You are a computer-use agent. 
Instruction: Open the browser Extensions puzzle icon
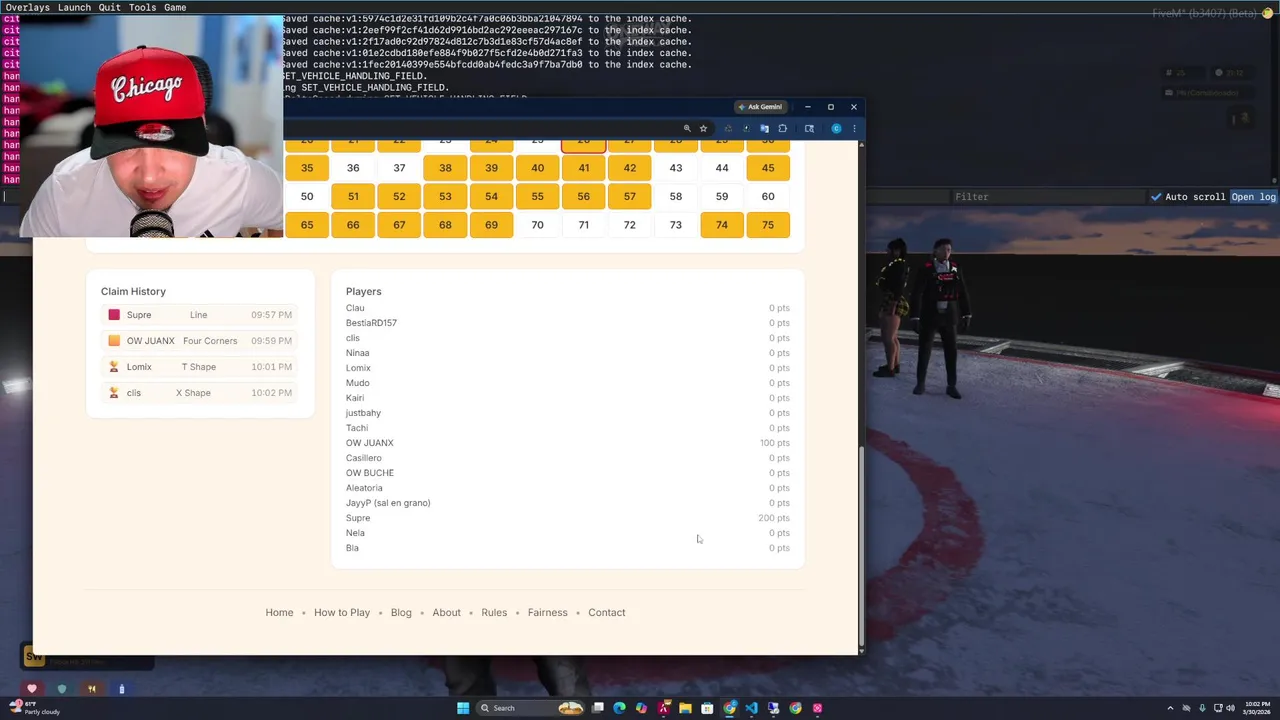tap(782, 128)
